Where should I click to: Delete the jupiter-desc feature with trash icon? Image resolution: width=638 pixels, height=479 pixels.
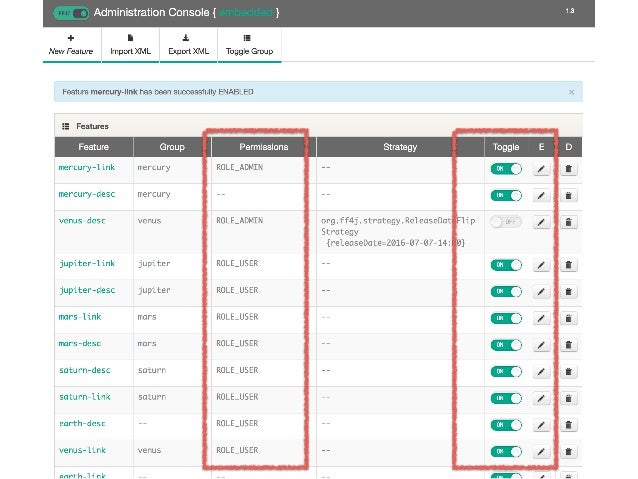(568, 292)
